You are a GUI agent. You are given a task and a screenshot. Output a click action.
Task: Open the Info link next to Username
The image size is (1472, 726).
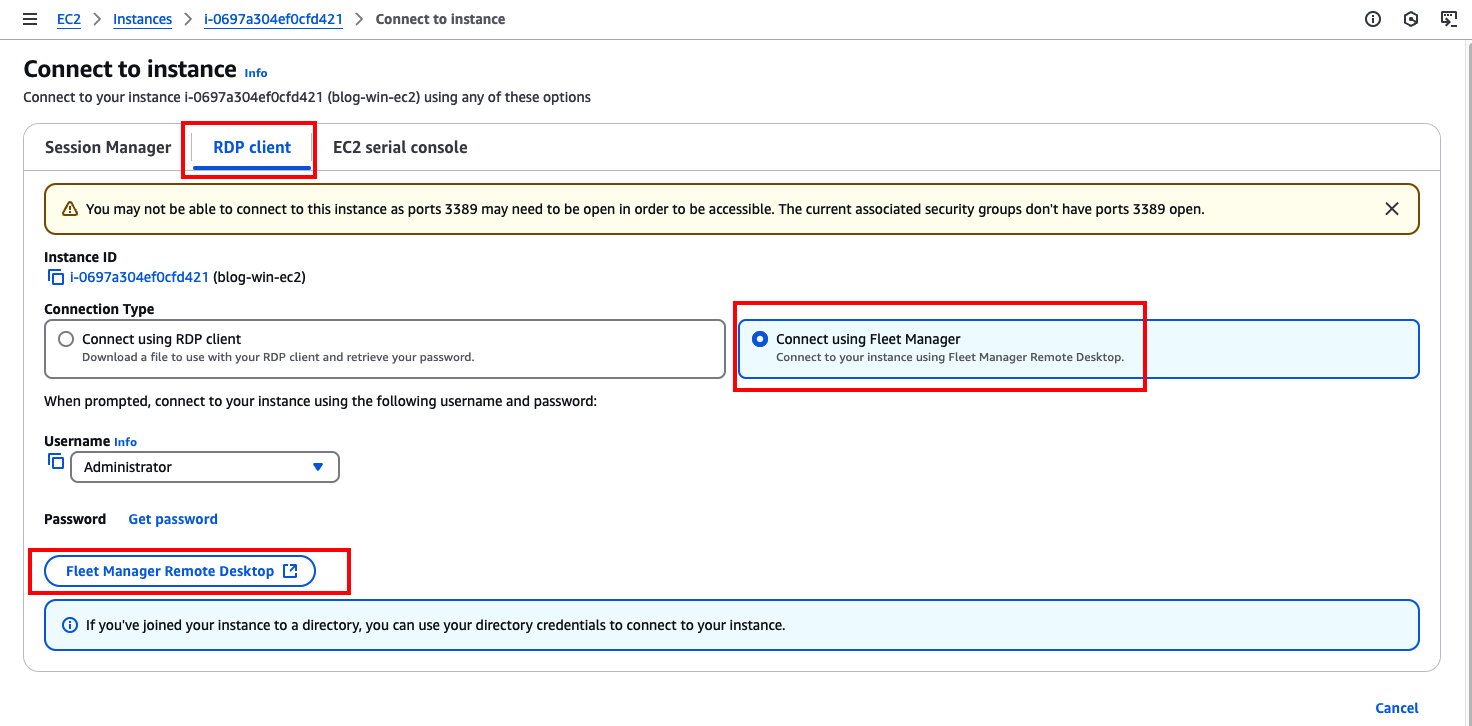(x=125, y=442)
